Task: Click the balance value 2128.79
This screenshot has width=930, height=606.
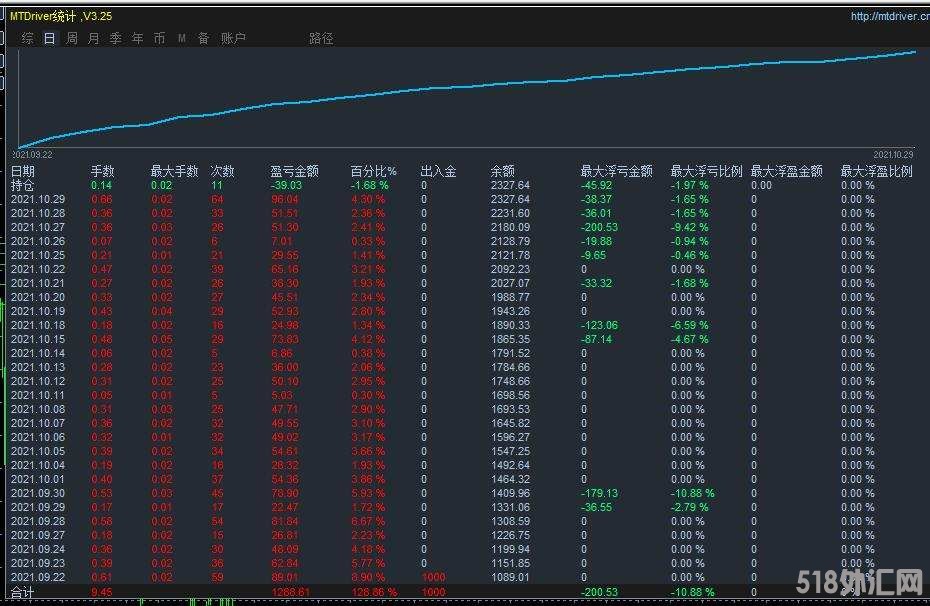Action: 510,241
